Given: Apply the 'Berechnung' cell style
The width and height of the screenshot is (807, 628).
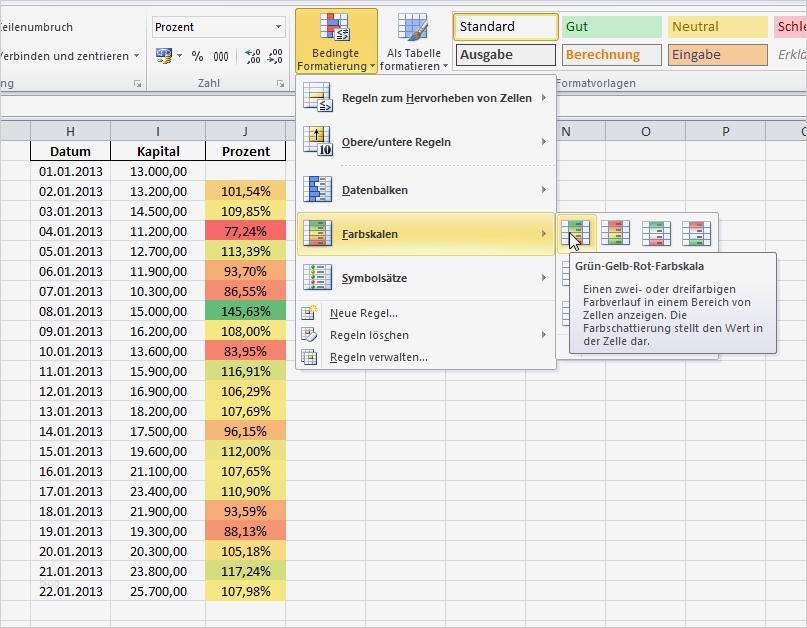Looking at the screenshot, I should pyautogui.click(x=611, y=55).
